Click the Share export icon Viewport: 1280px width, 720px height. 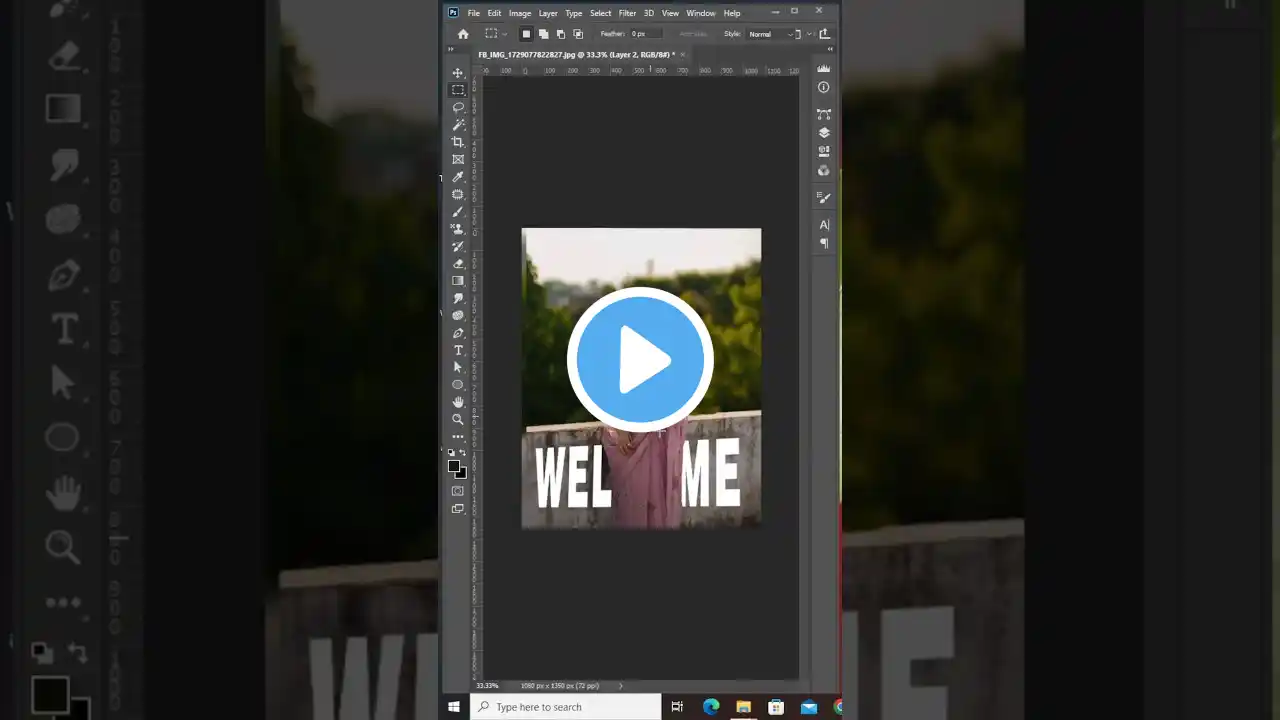click(825, 34)
